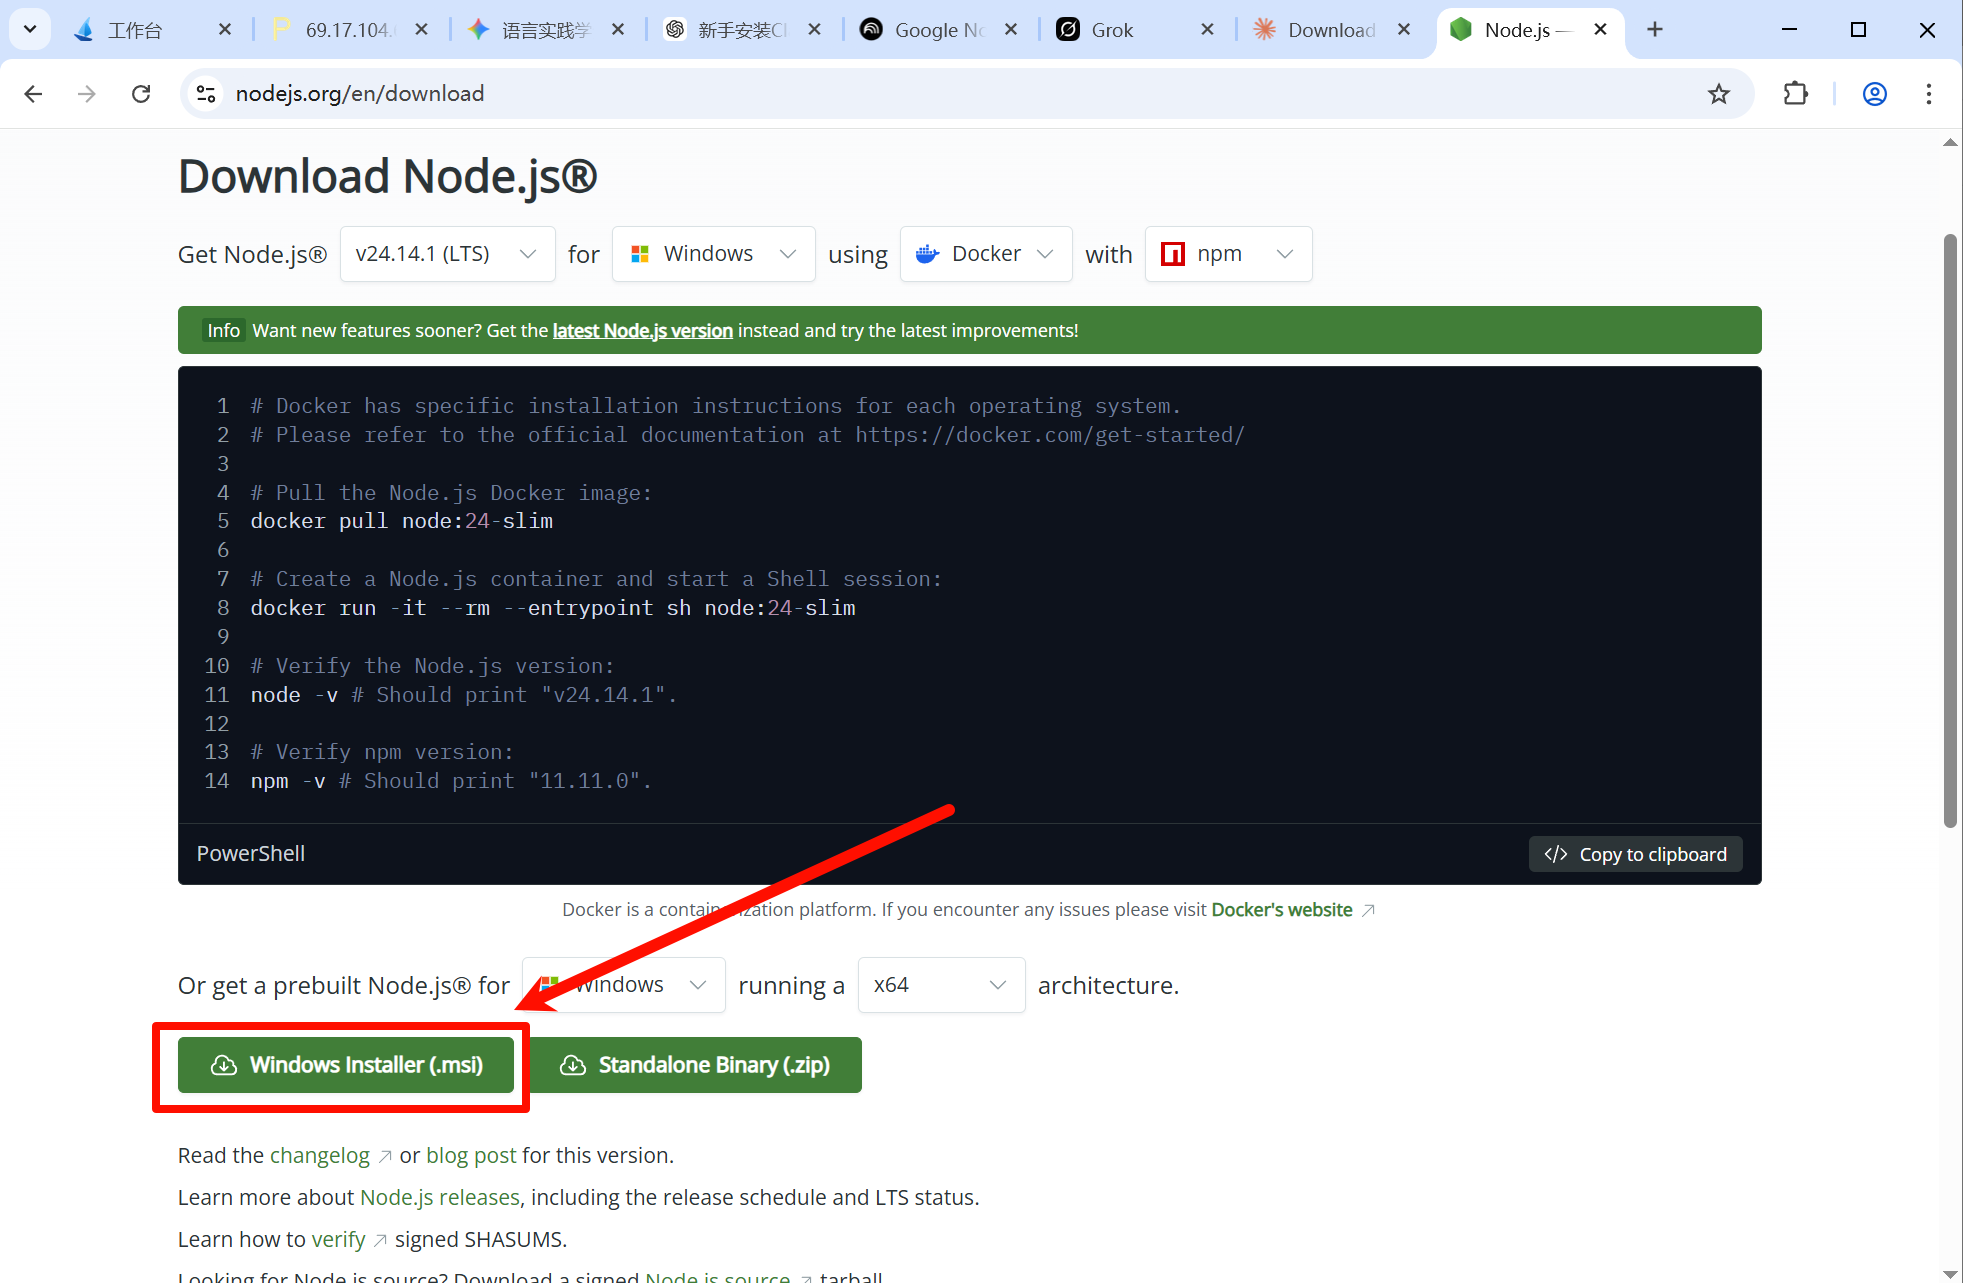Reload the page
The width and height of the screenshot is (1963, 1283).
141,94
